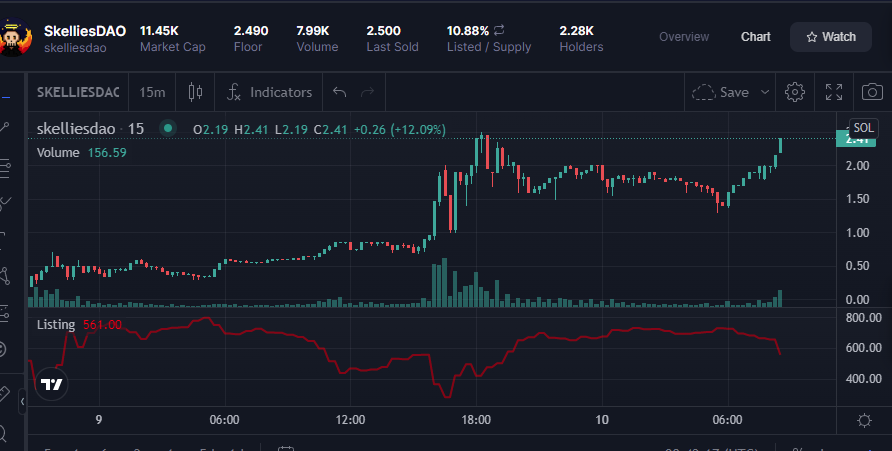The height and width of the screenshot is (451, 892).
Task: Open the candlestick chart type selector
Action: [x=195, y=92]
